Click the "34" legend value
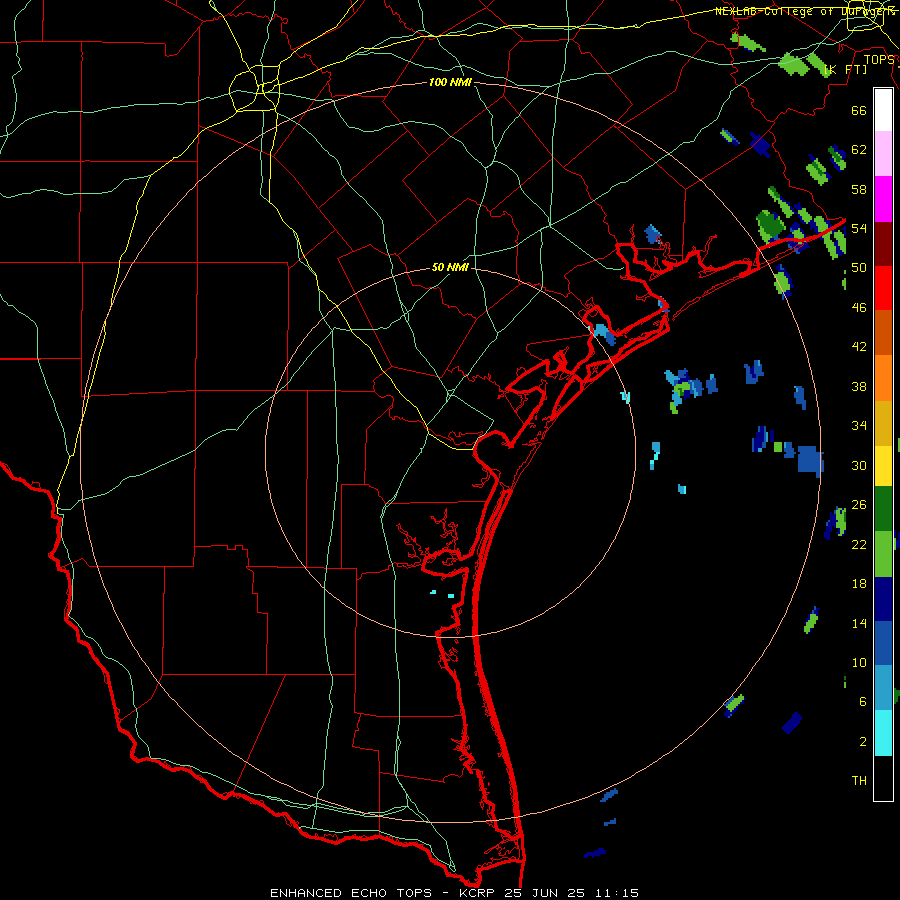900x900 pixels. (859, 426)
